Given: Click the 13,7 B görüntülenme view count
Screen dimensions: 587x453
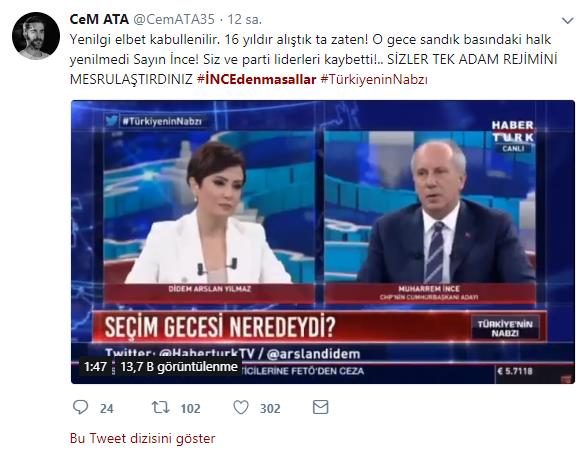Looking at the screenshot, I should (x=179, y=367).
